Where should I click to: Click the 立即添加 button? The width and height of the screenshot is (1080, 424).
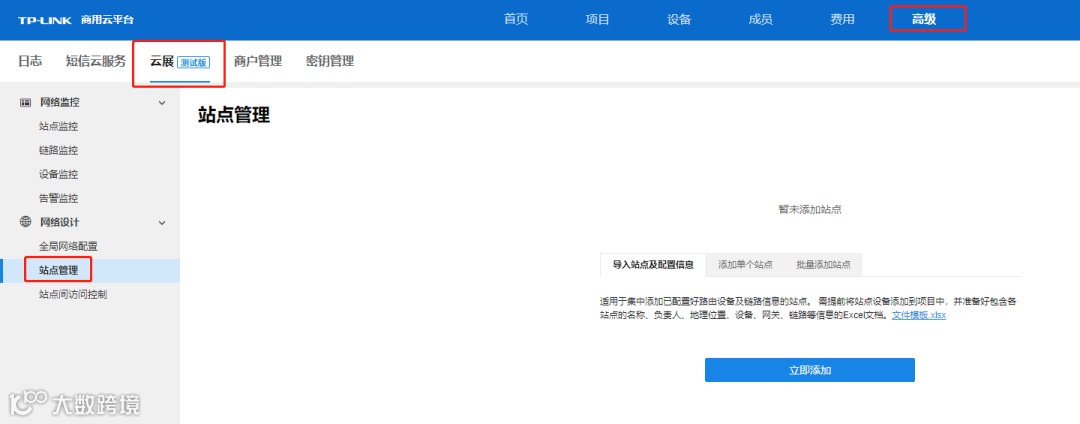[809, 370]
